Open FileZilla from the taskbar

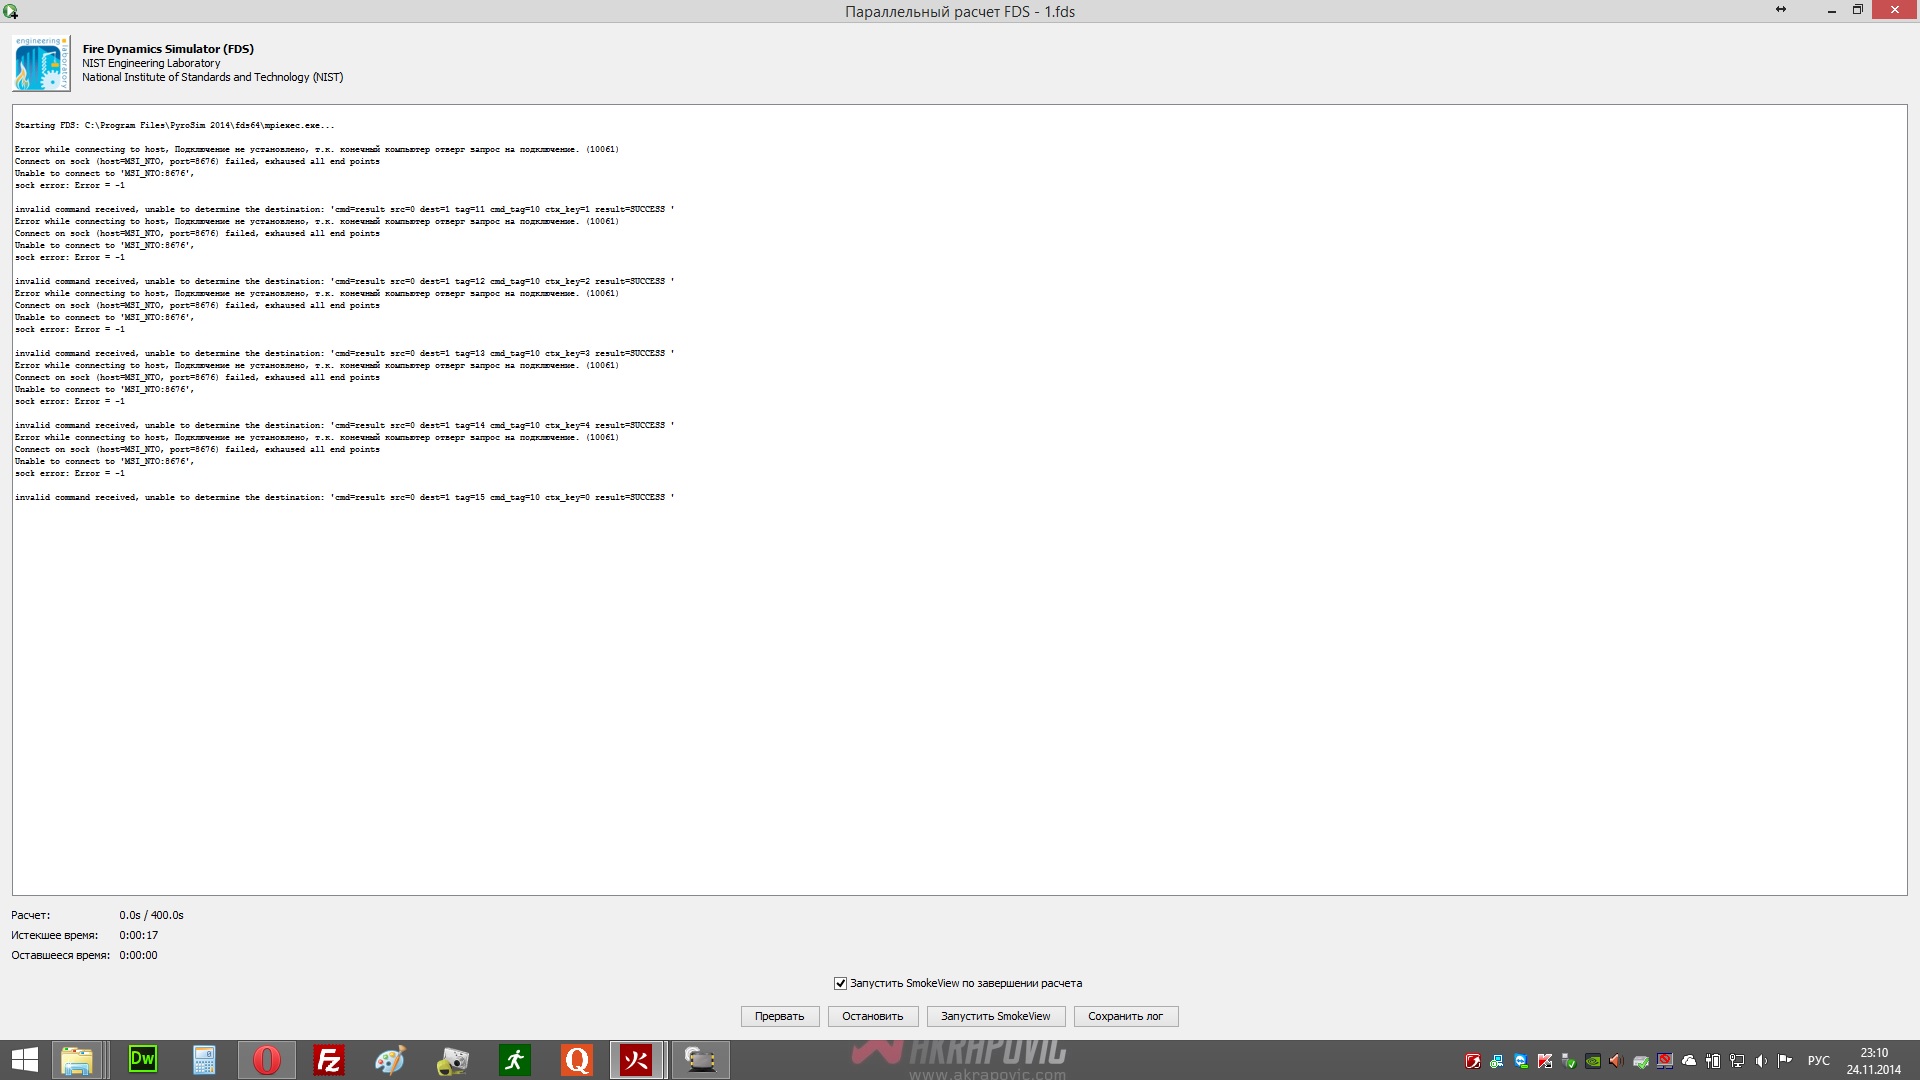329,1060
